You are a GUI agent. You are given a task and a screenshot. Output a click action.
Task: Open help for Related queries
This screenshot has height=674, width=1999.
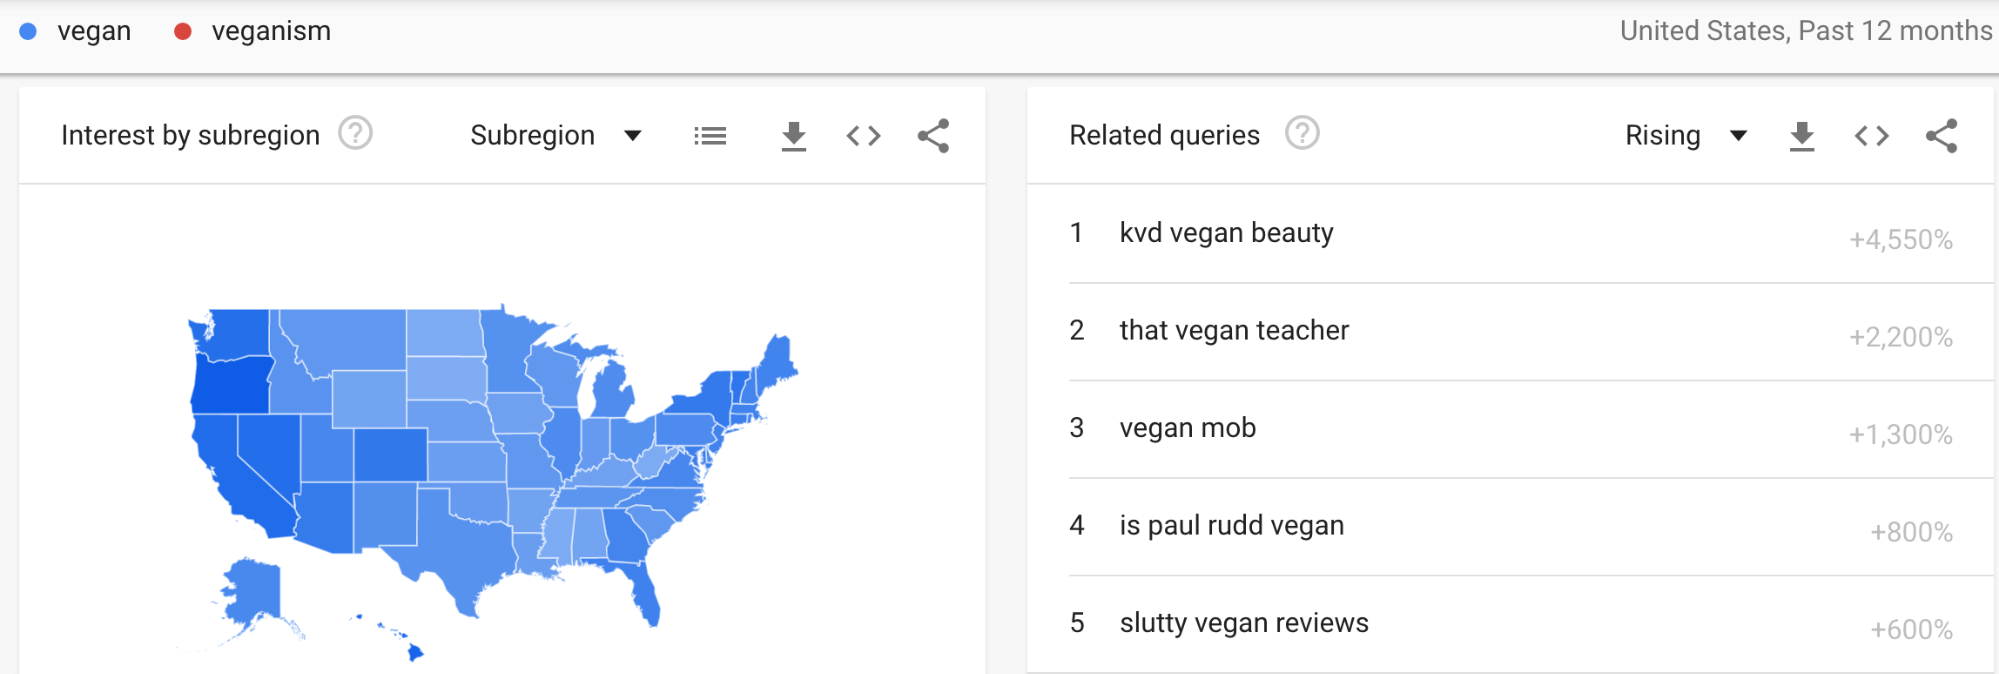(x=1302, y=133)
